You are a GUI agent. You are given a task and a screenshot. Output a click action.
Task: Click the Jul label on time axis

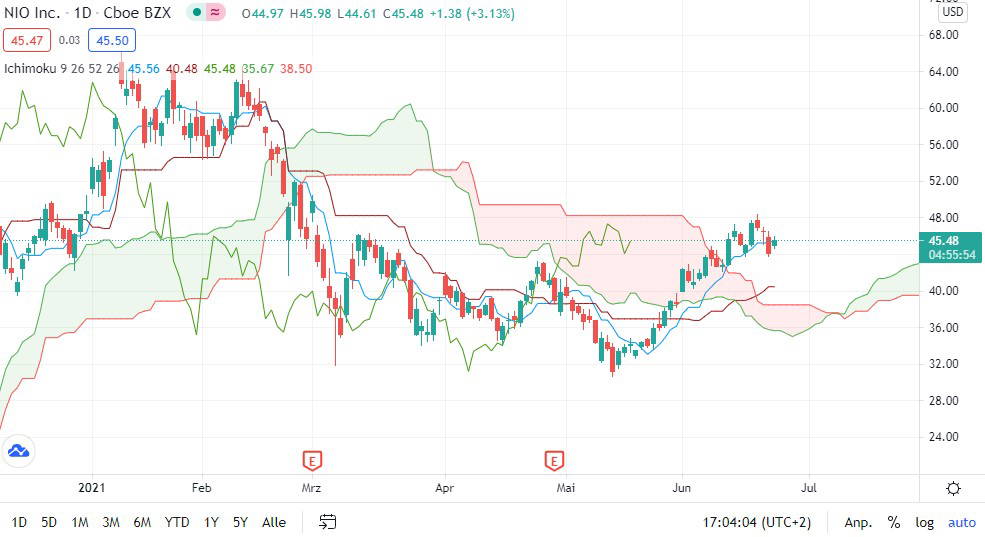[x=808, y=488]
